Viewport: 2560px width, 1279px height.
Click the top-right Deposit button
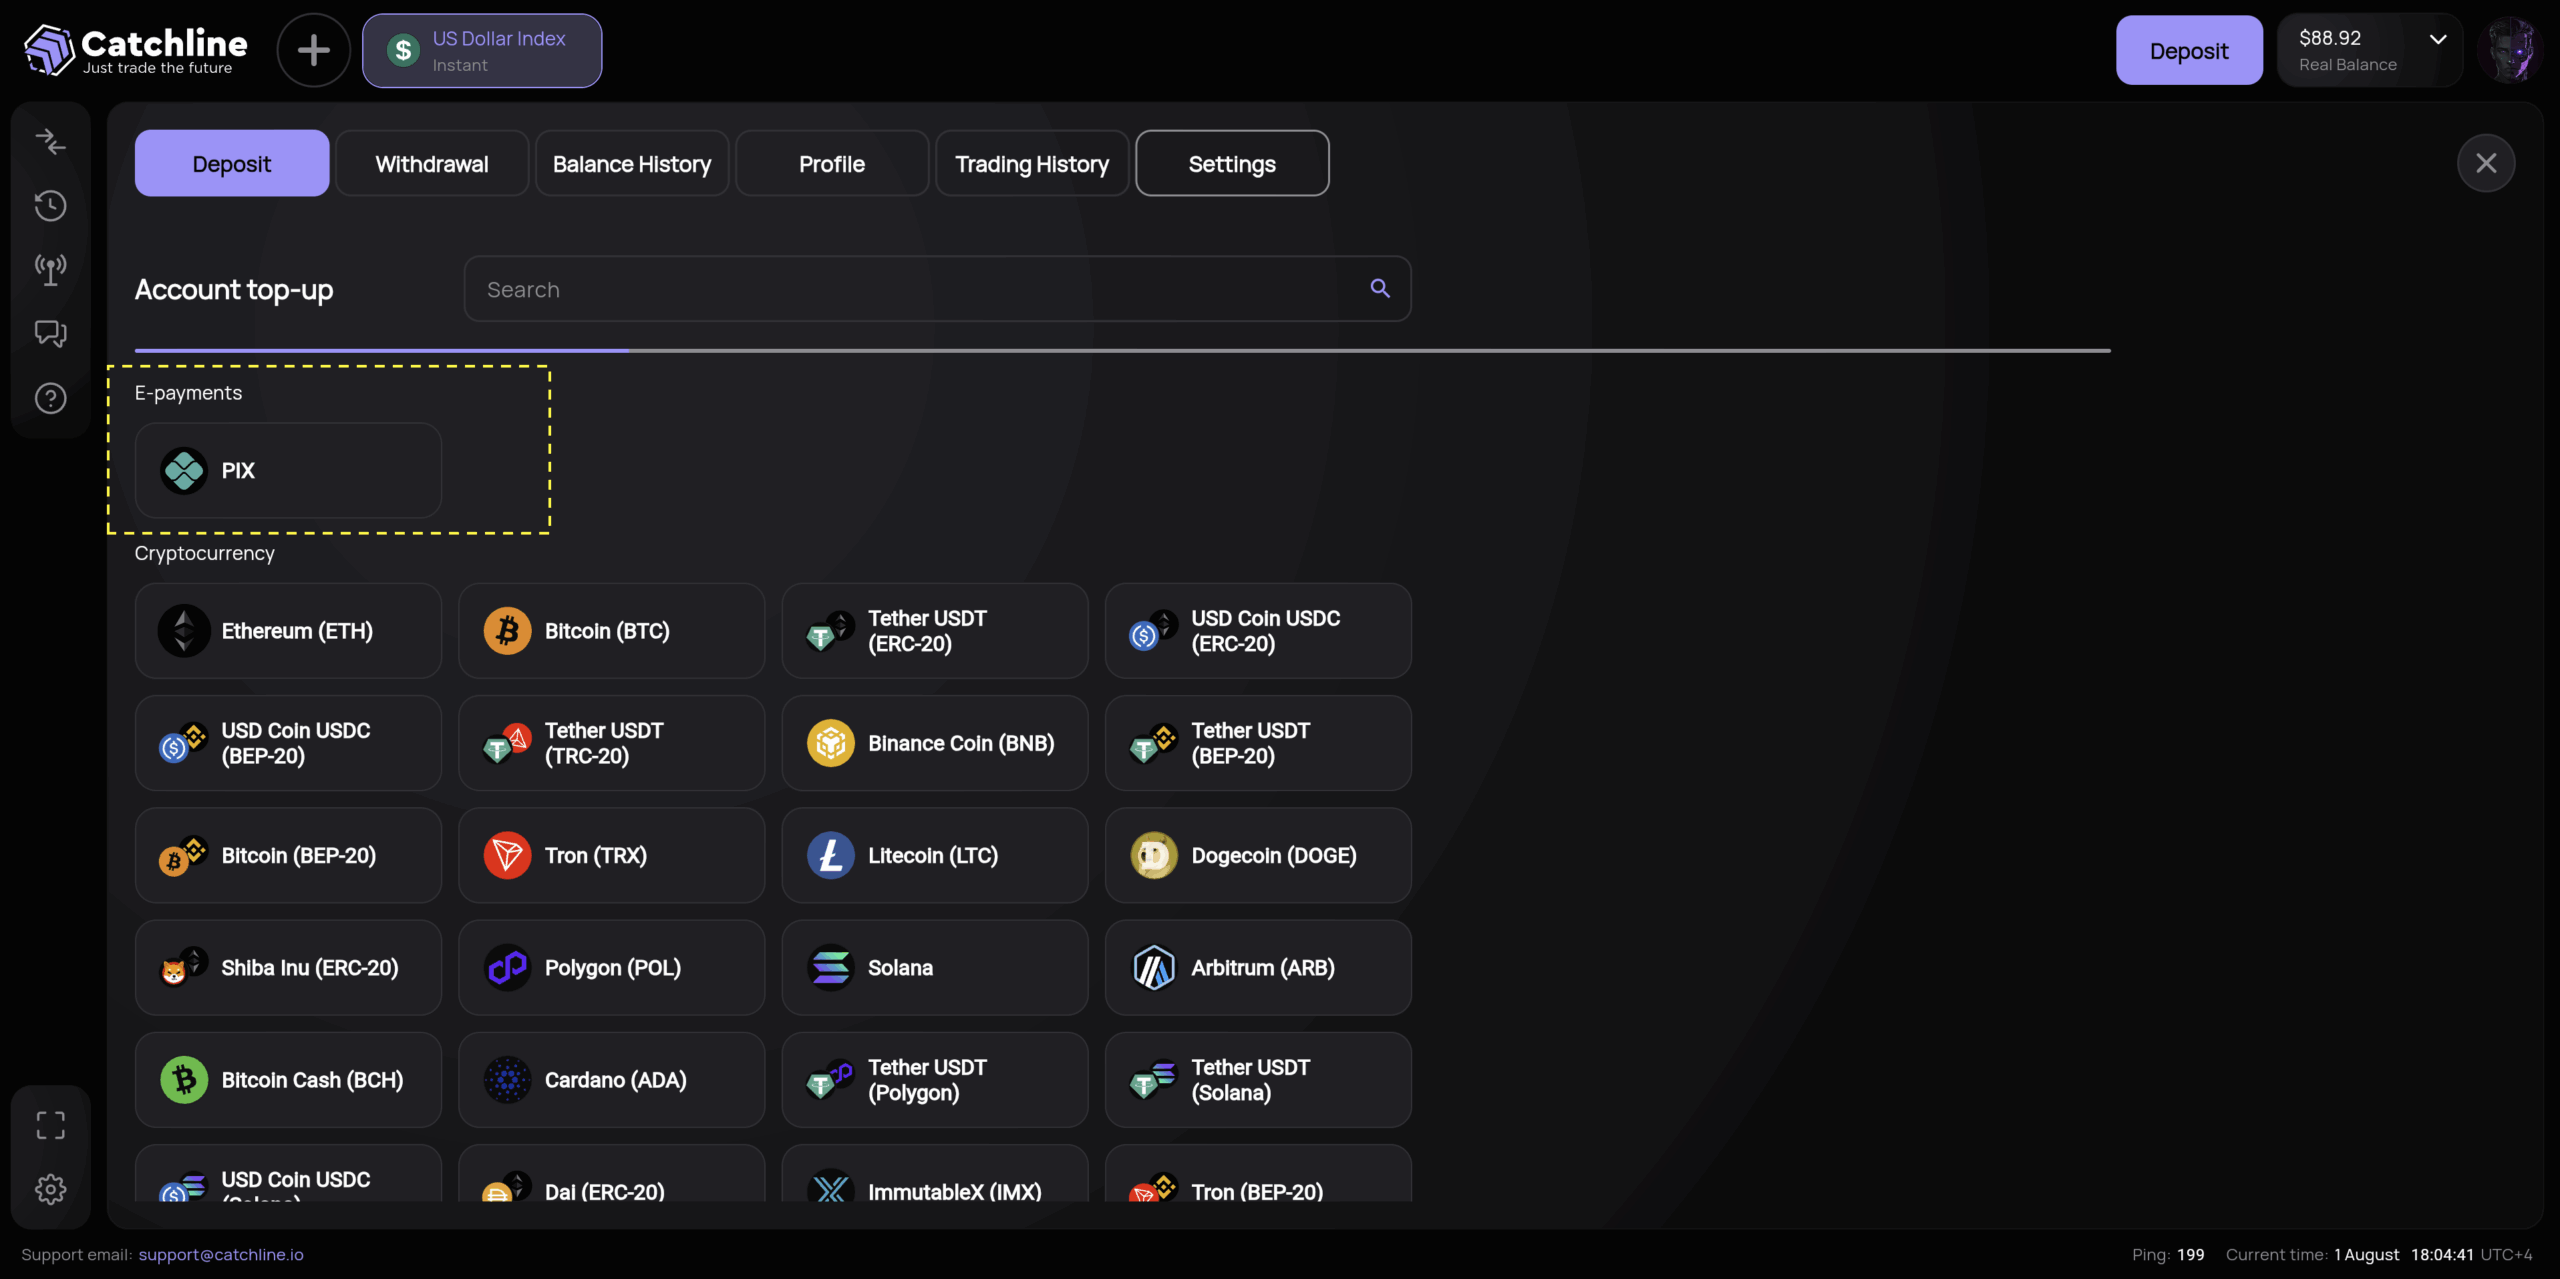[2189, 50]
